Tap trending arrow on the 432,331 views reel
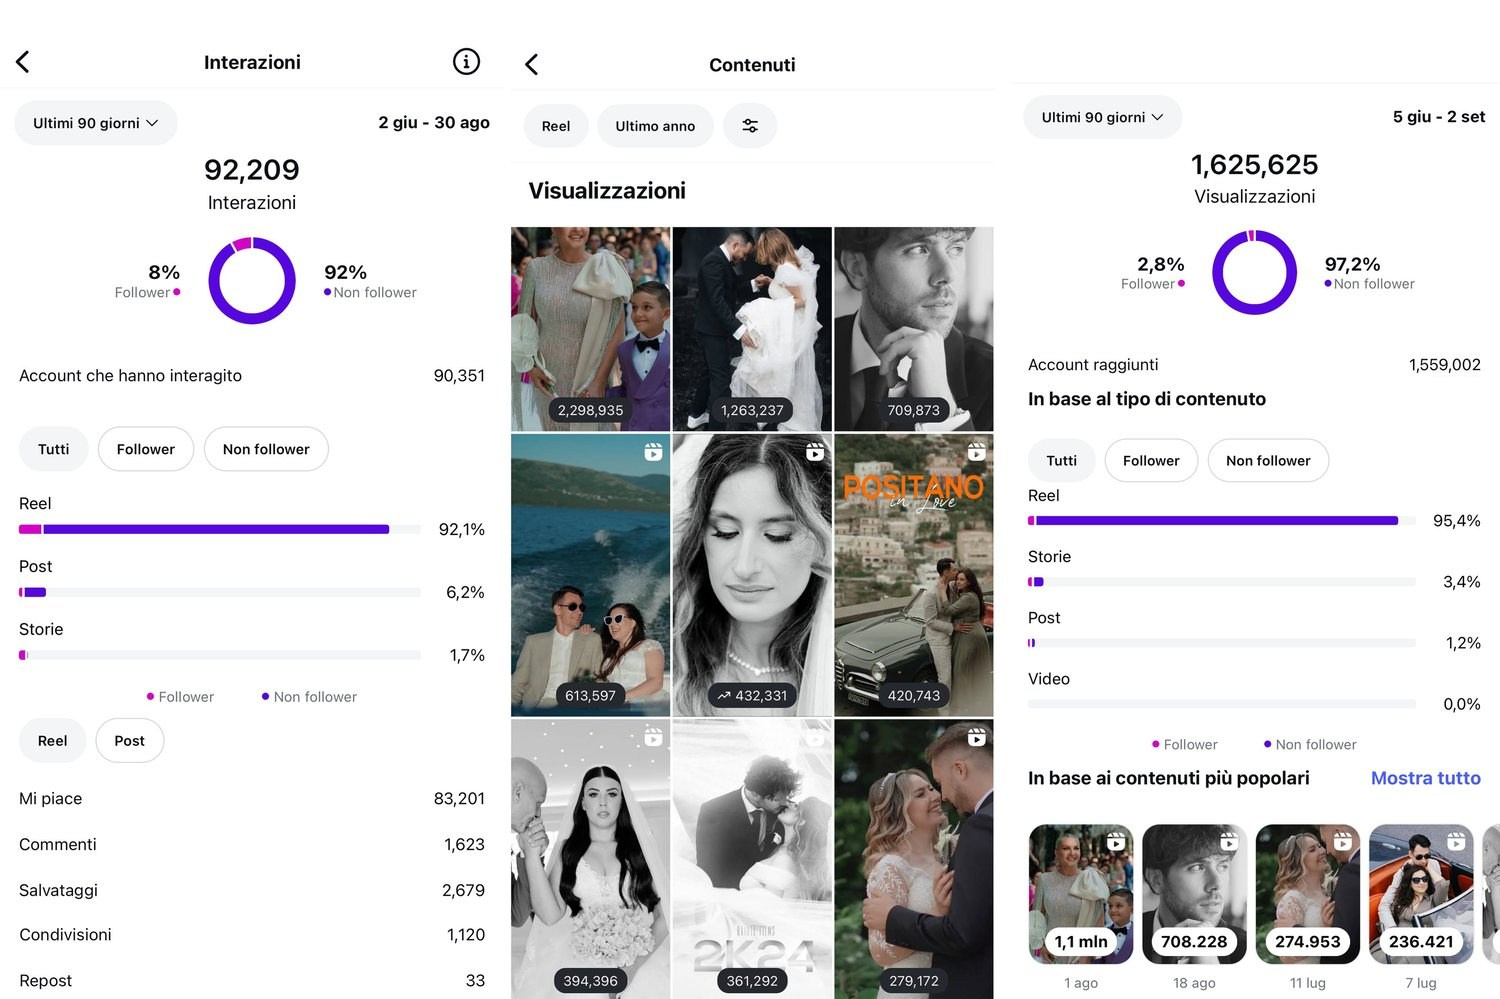This screenshot has width=1500, height=999. pos(723,696)
